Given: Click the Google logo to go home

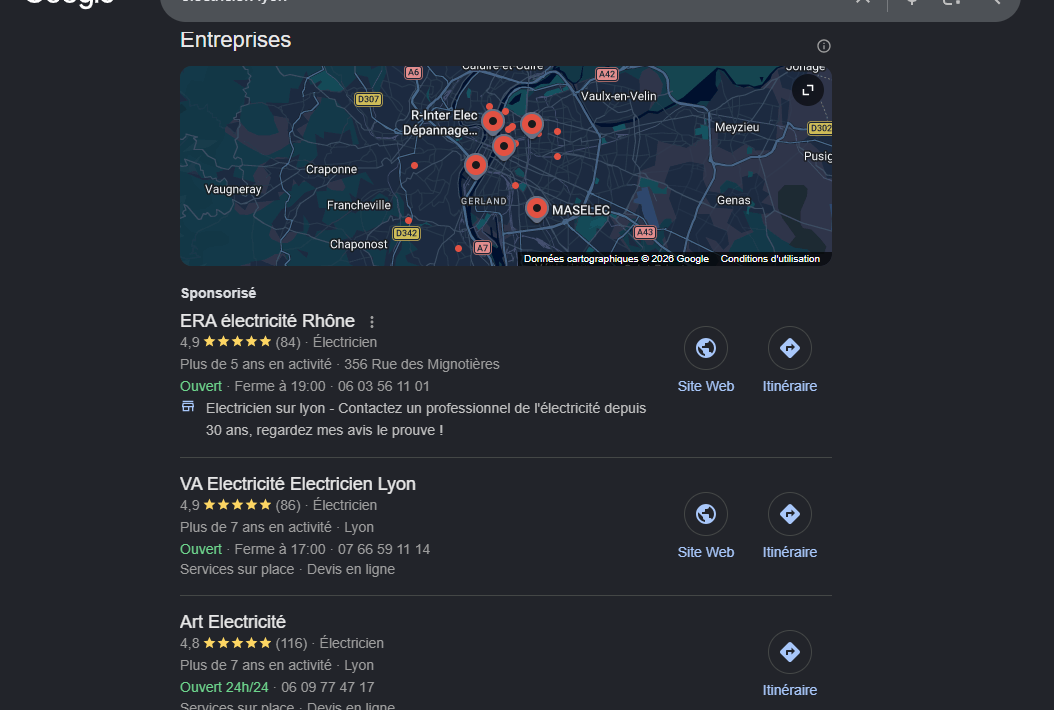Looking at the screenshot, I should click(x=70, y=2).
